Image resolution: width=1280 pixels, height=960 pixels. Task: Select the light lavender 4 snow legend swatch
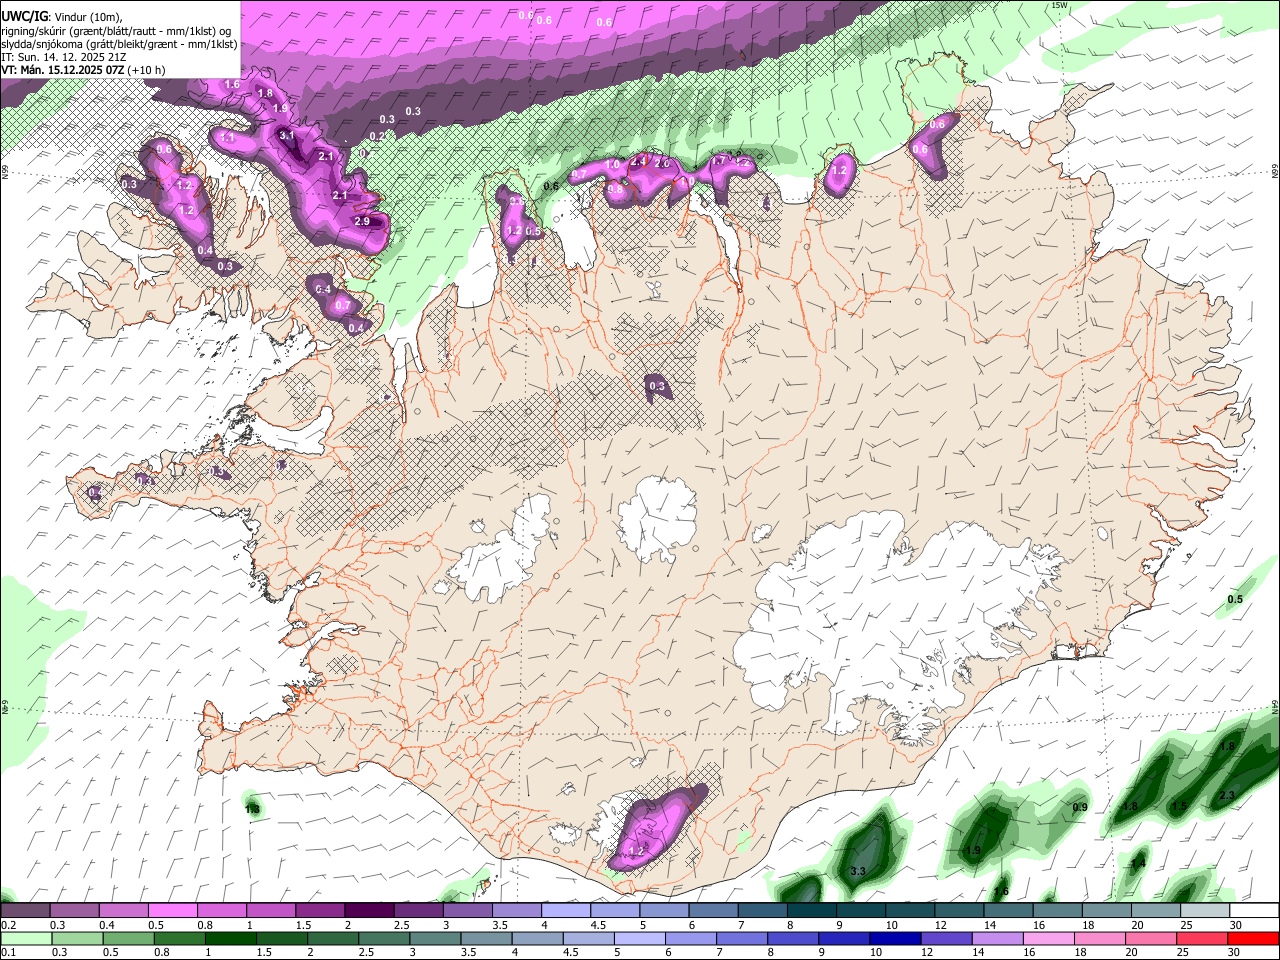(566, 911)
